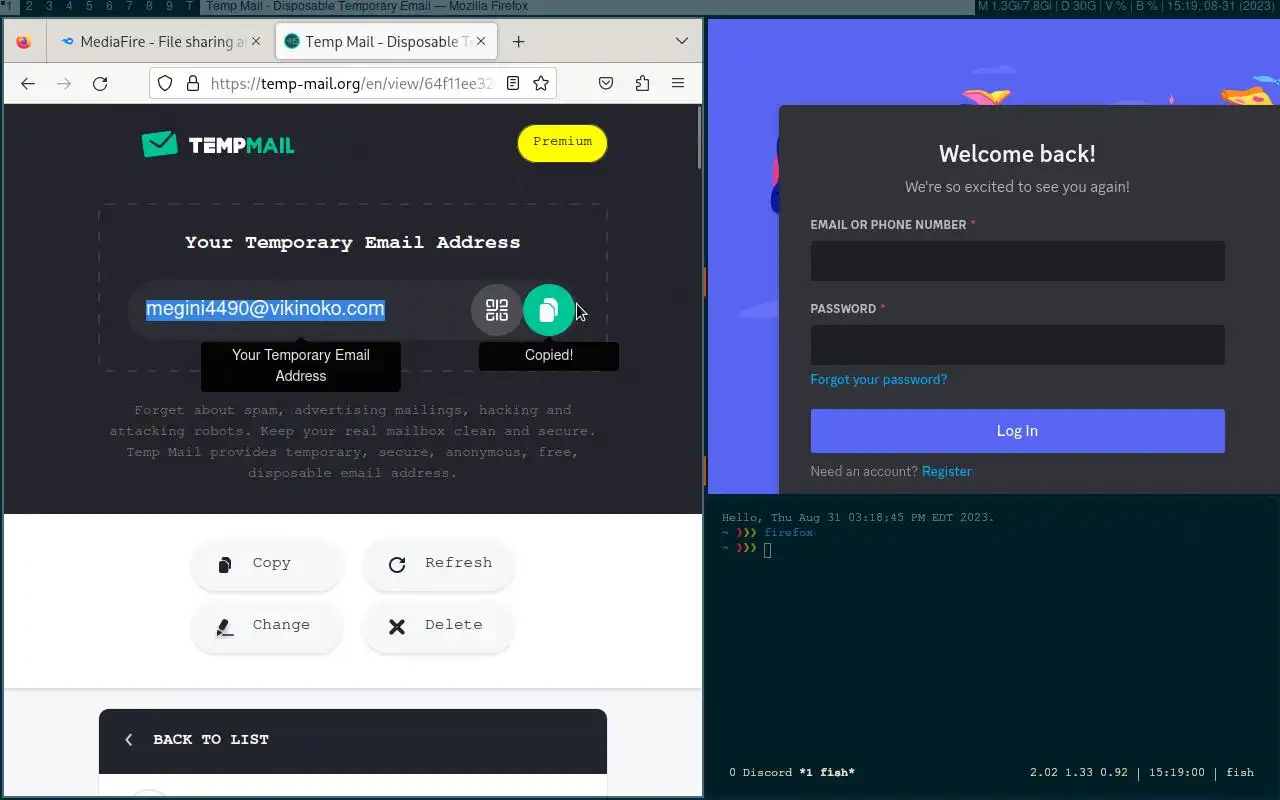Switch to the MediaFire tab

point(159,42)
